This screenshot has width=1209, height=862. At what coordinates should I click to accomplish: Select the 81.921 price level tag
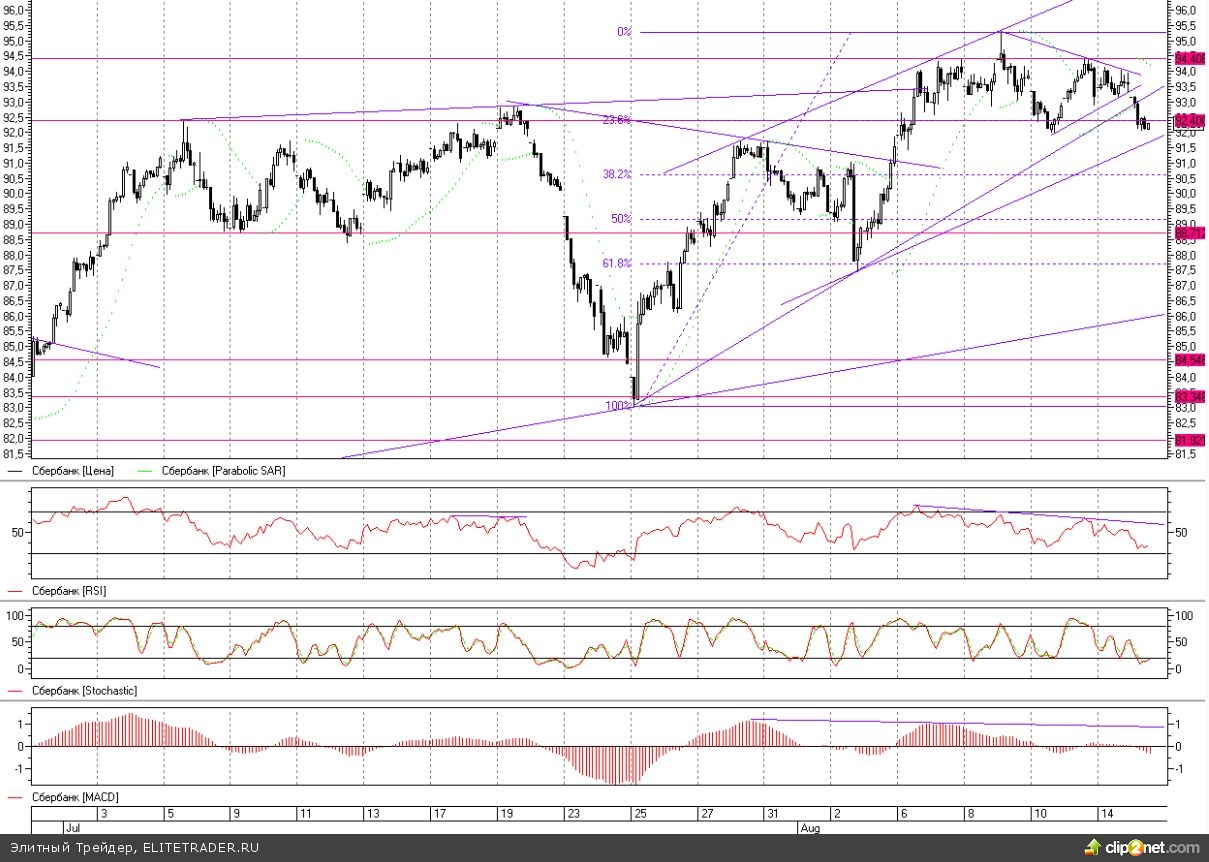pos(1187,440)
